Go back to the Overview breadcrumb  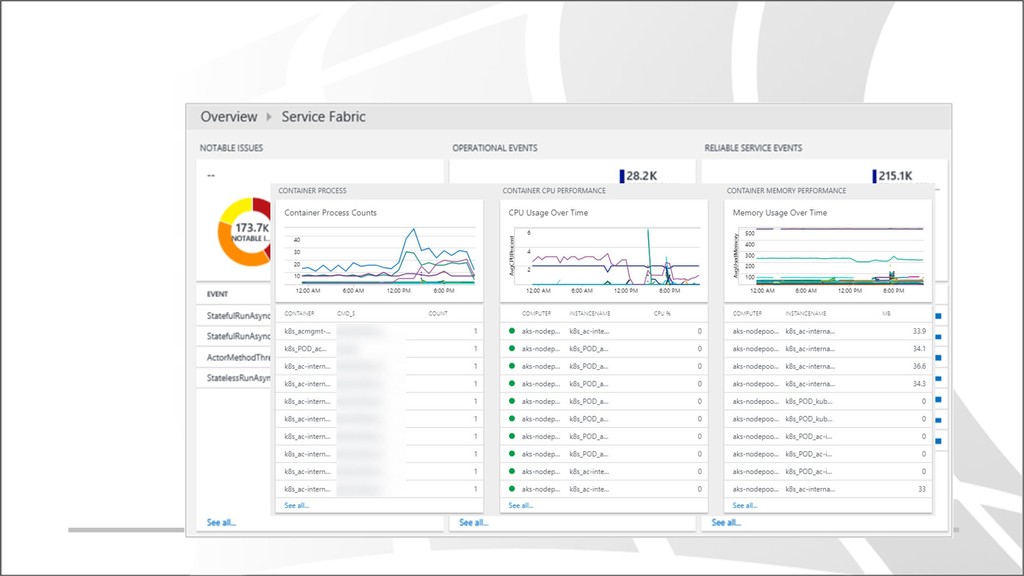coord(229,117)
